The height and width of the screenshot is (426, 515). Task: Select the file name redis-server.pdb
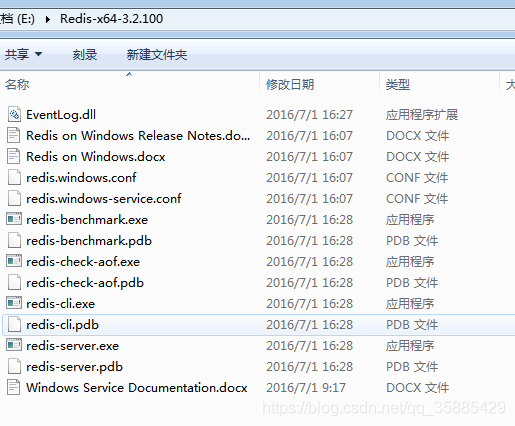[x=75, y=367]
